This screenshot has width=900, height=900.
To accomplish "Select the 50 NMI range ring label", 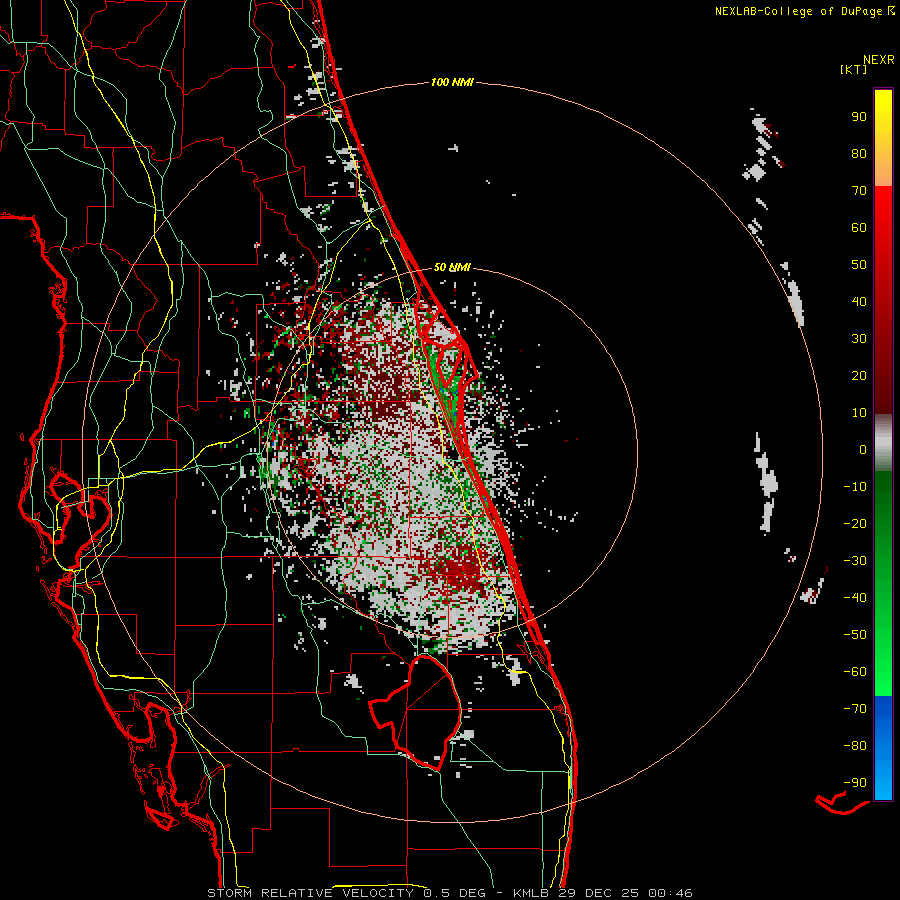I will (x=452, y=267).
